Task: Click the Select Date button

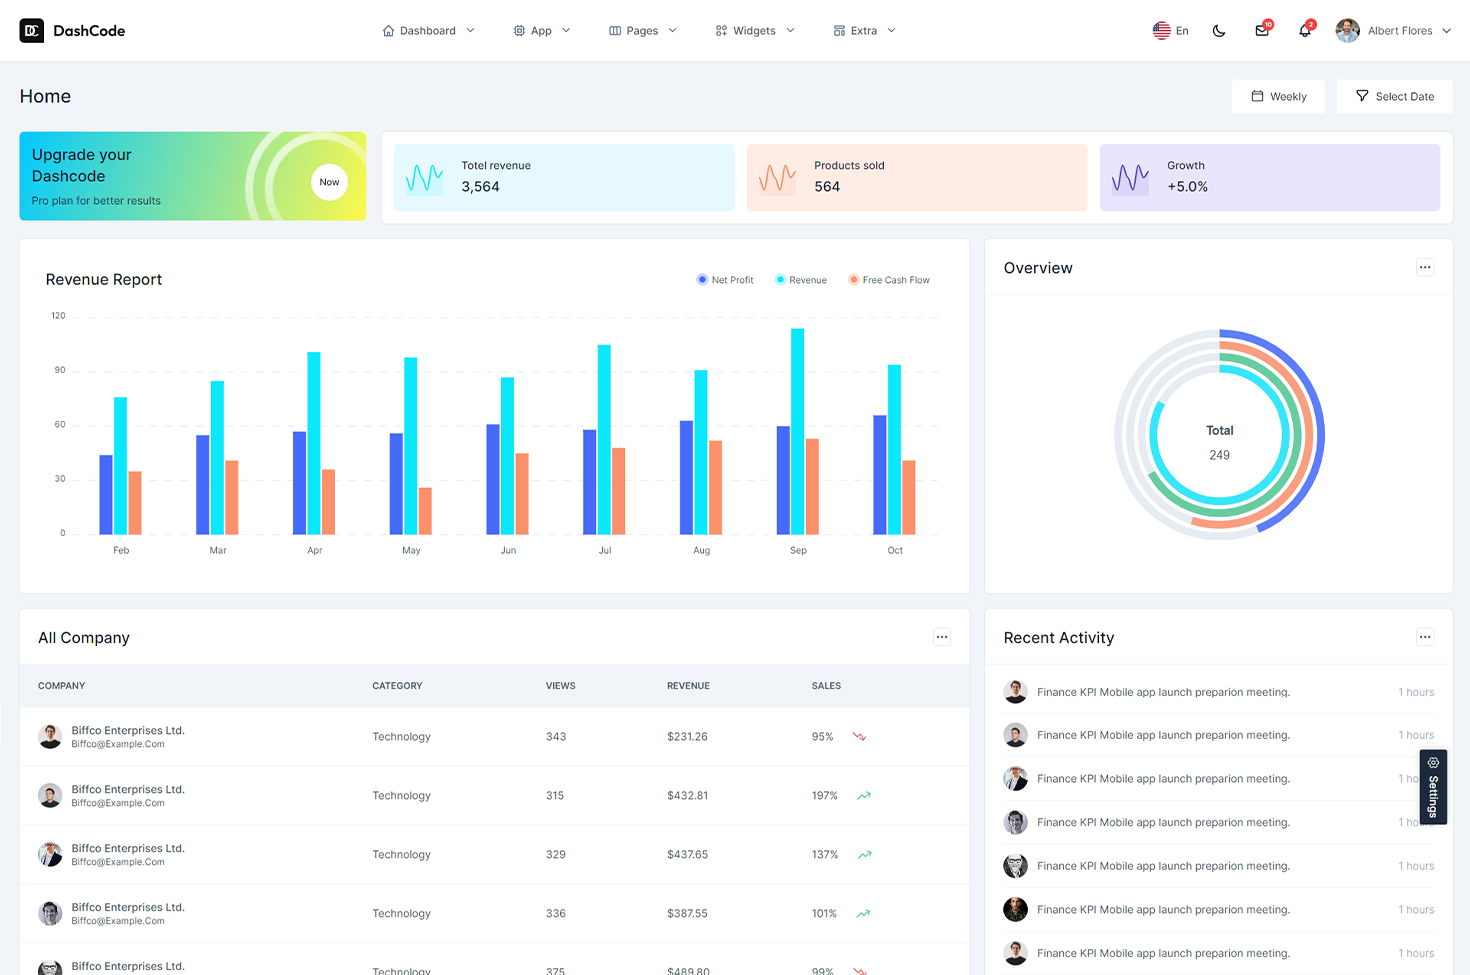Action: click(x=1394, y=97)
